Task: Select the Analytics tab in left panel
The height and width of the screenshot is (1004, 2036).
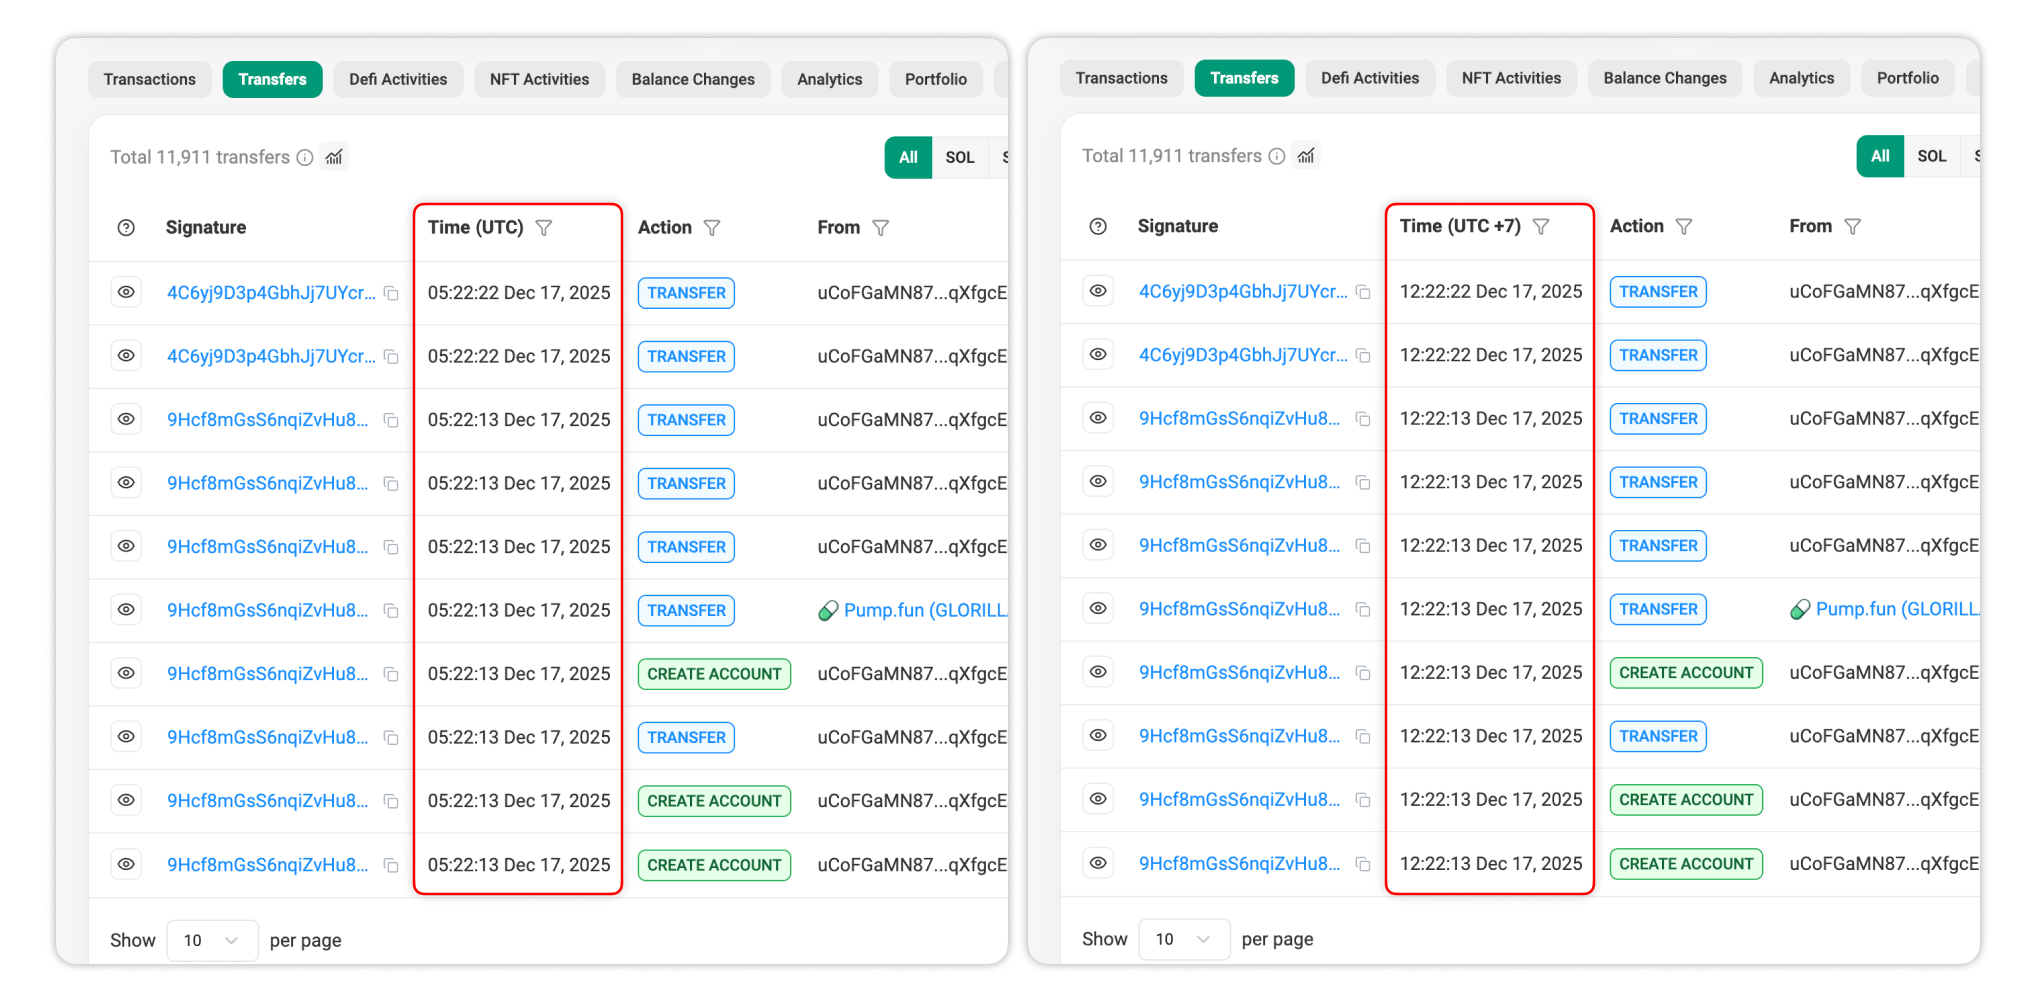Action: pyautogui.click(x=829, y=79)
